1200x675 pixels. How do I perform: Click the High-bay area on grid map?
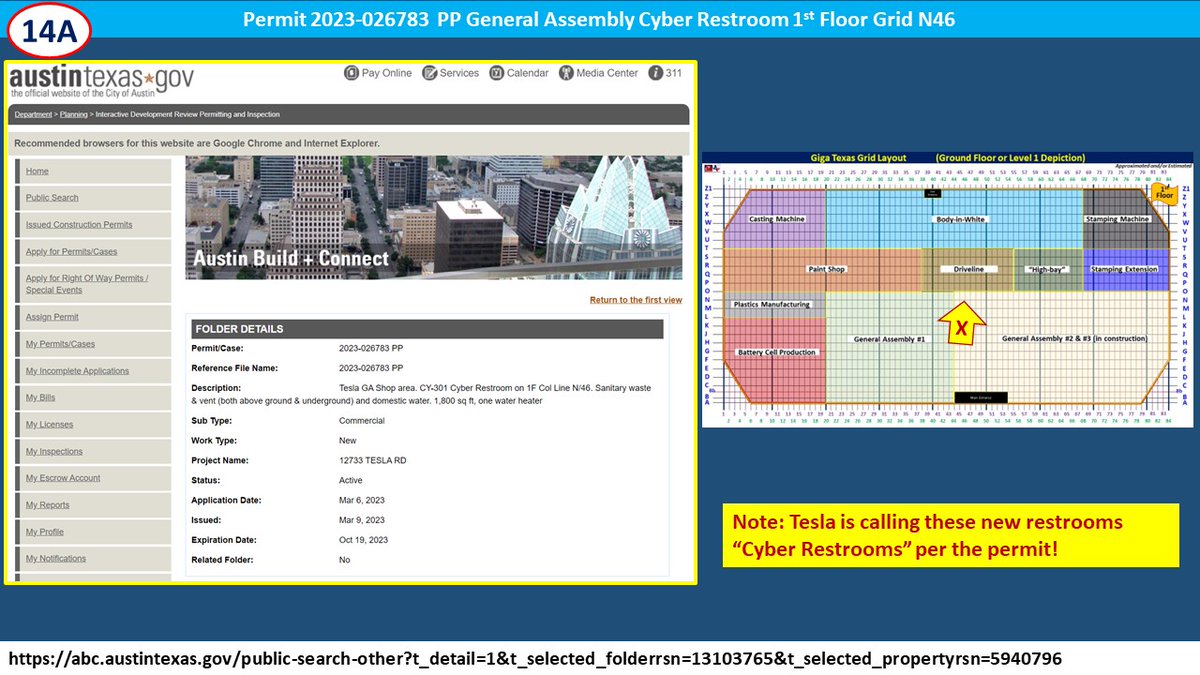point(1047,269)
